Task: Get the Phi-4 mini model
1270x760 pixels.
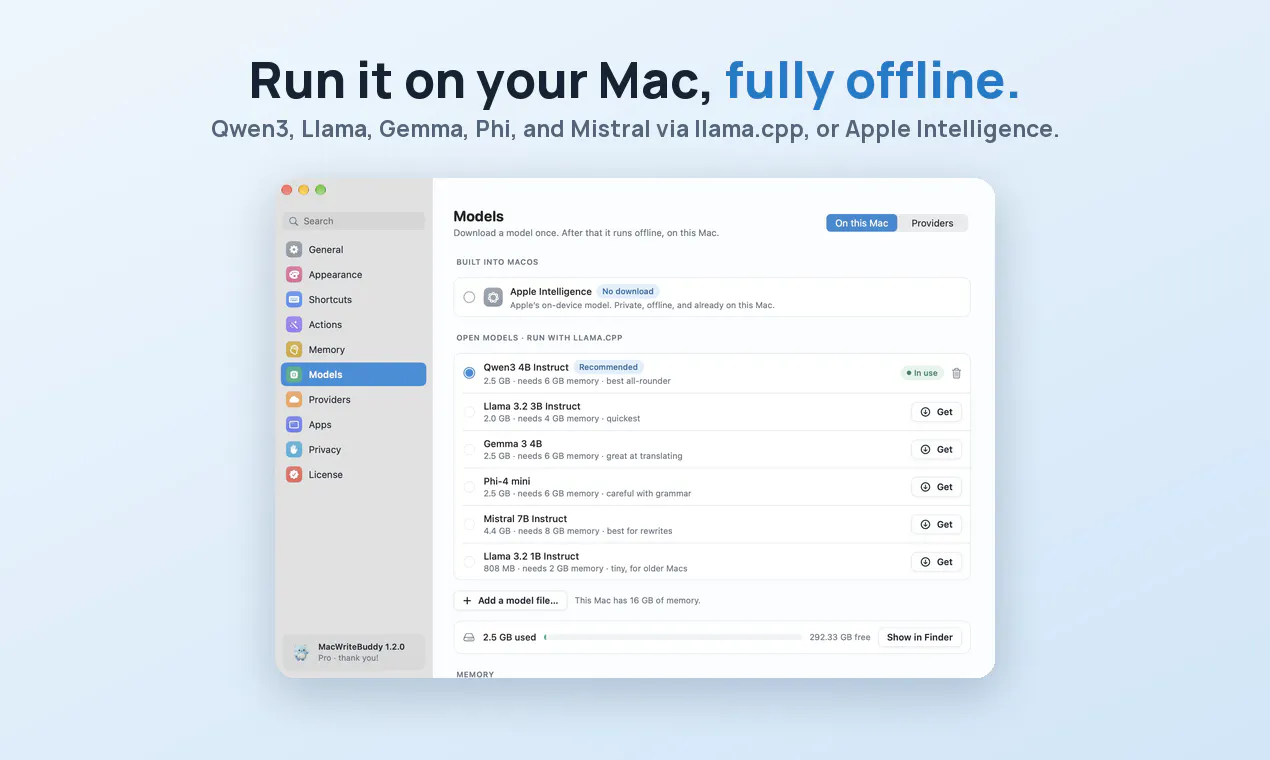Action: tap(936, 487)
